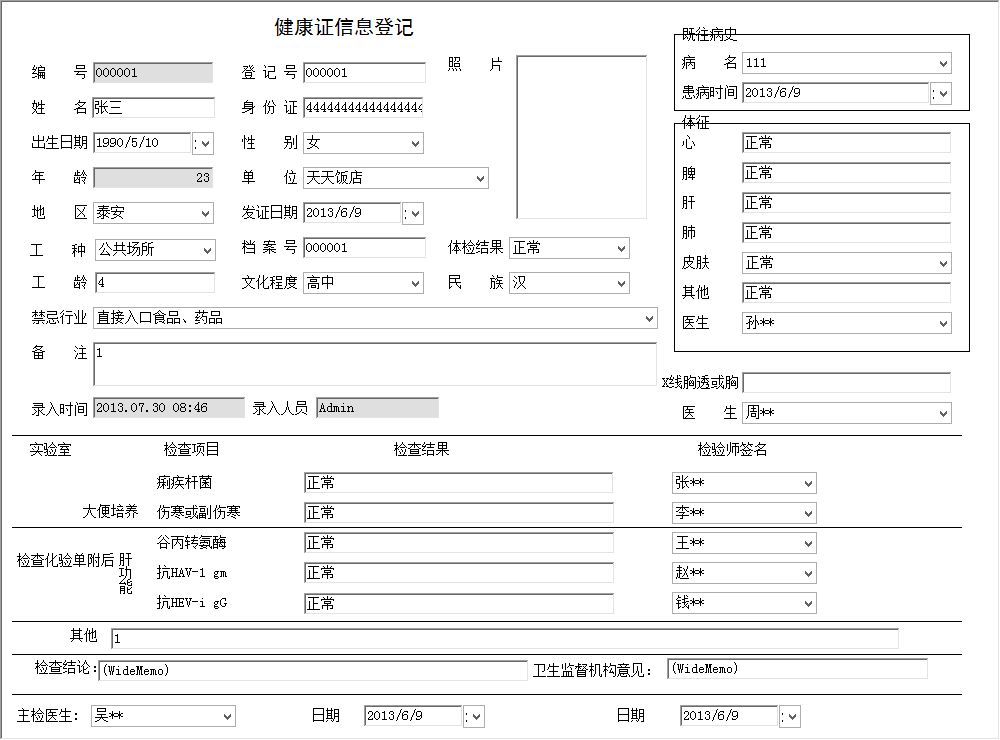Image resolution: width=1000 pixels, height=740 pixels.
Task: Expand the 性别 dropdown showing 女
Action: tap(415, 144)
